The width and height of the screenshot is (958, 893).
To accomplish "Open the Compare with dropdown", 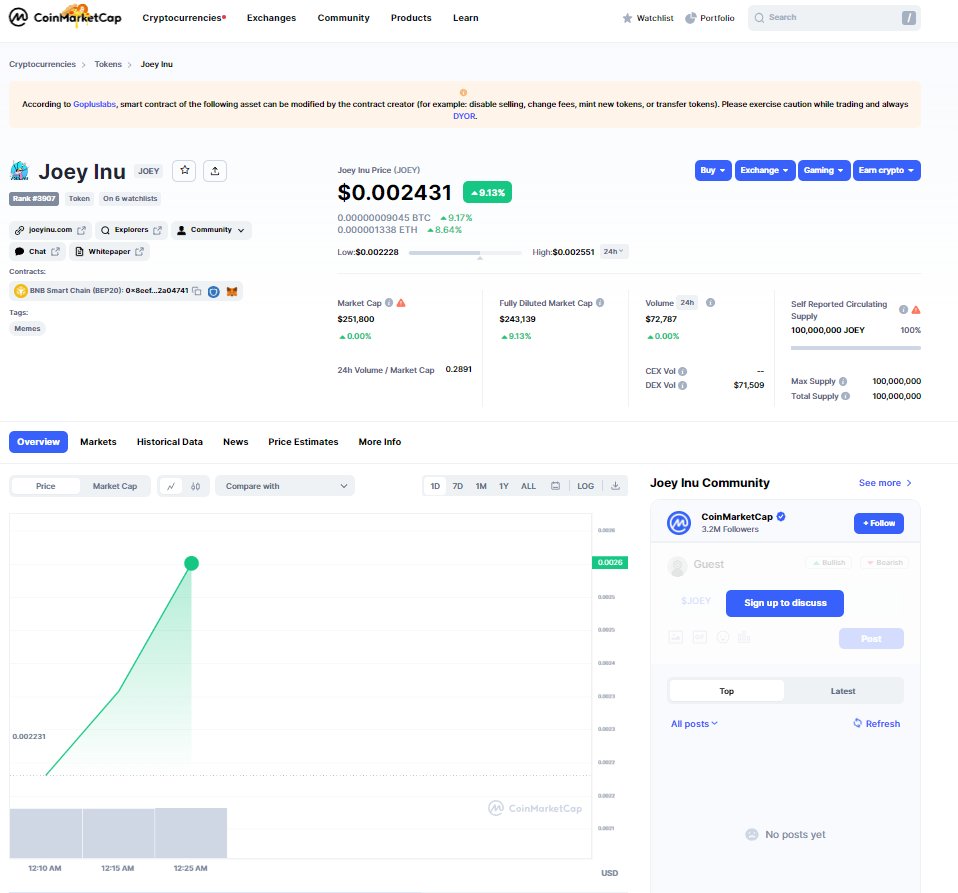I will coord(285,486).
